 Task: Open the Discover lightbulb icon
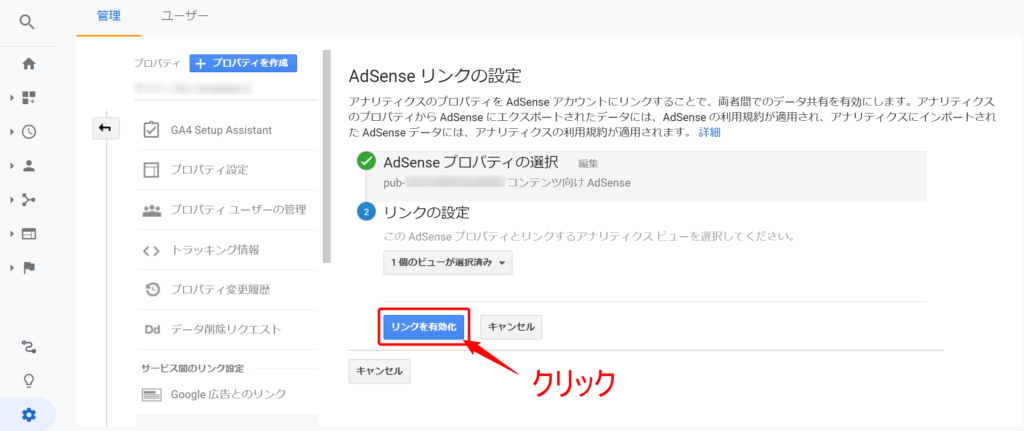29,380
